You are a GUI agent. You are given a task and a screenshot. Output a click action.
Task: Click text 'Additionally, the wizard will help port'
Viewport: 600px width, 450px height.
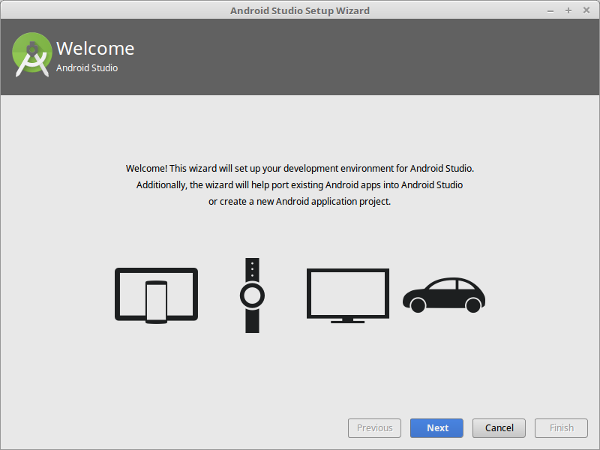pyautogui.click(x=210, y=185)
